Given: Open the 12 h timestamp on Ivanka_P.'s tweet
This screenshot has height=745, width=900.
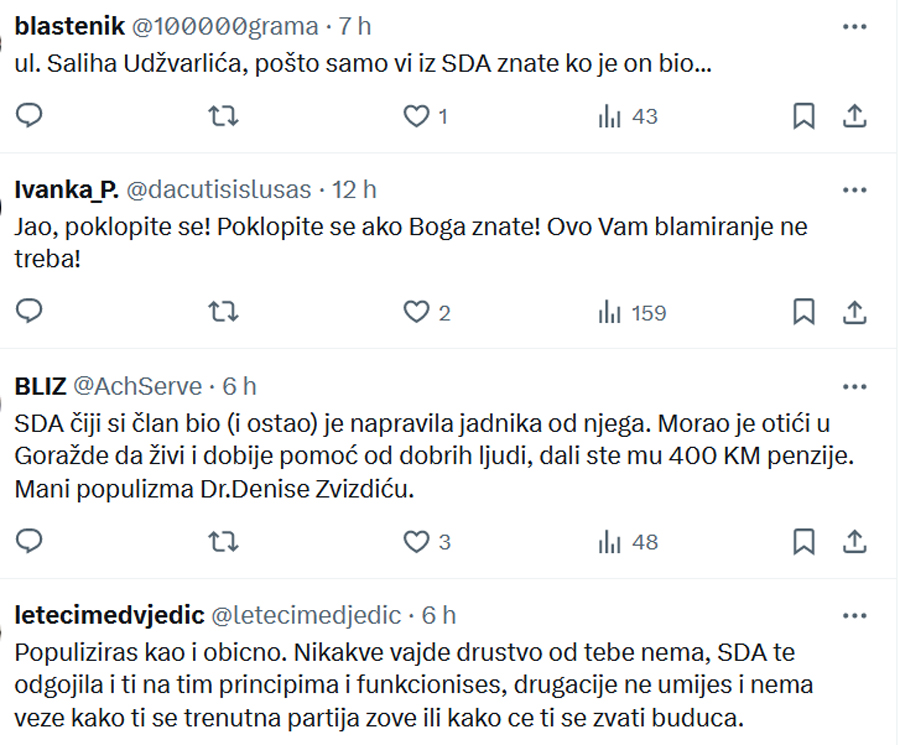Looking at the screenshot, I should (354, 190).
